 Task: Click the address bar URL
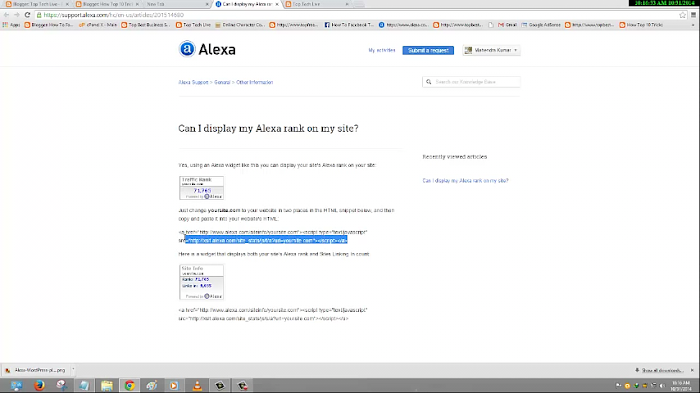pyautogui.click(x=113, y=15)
